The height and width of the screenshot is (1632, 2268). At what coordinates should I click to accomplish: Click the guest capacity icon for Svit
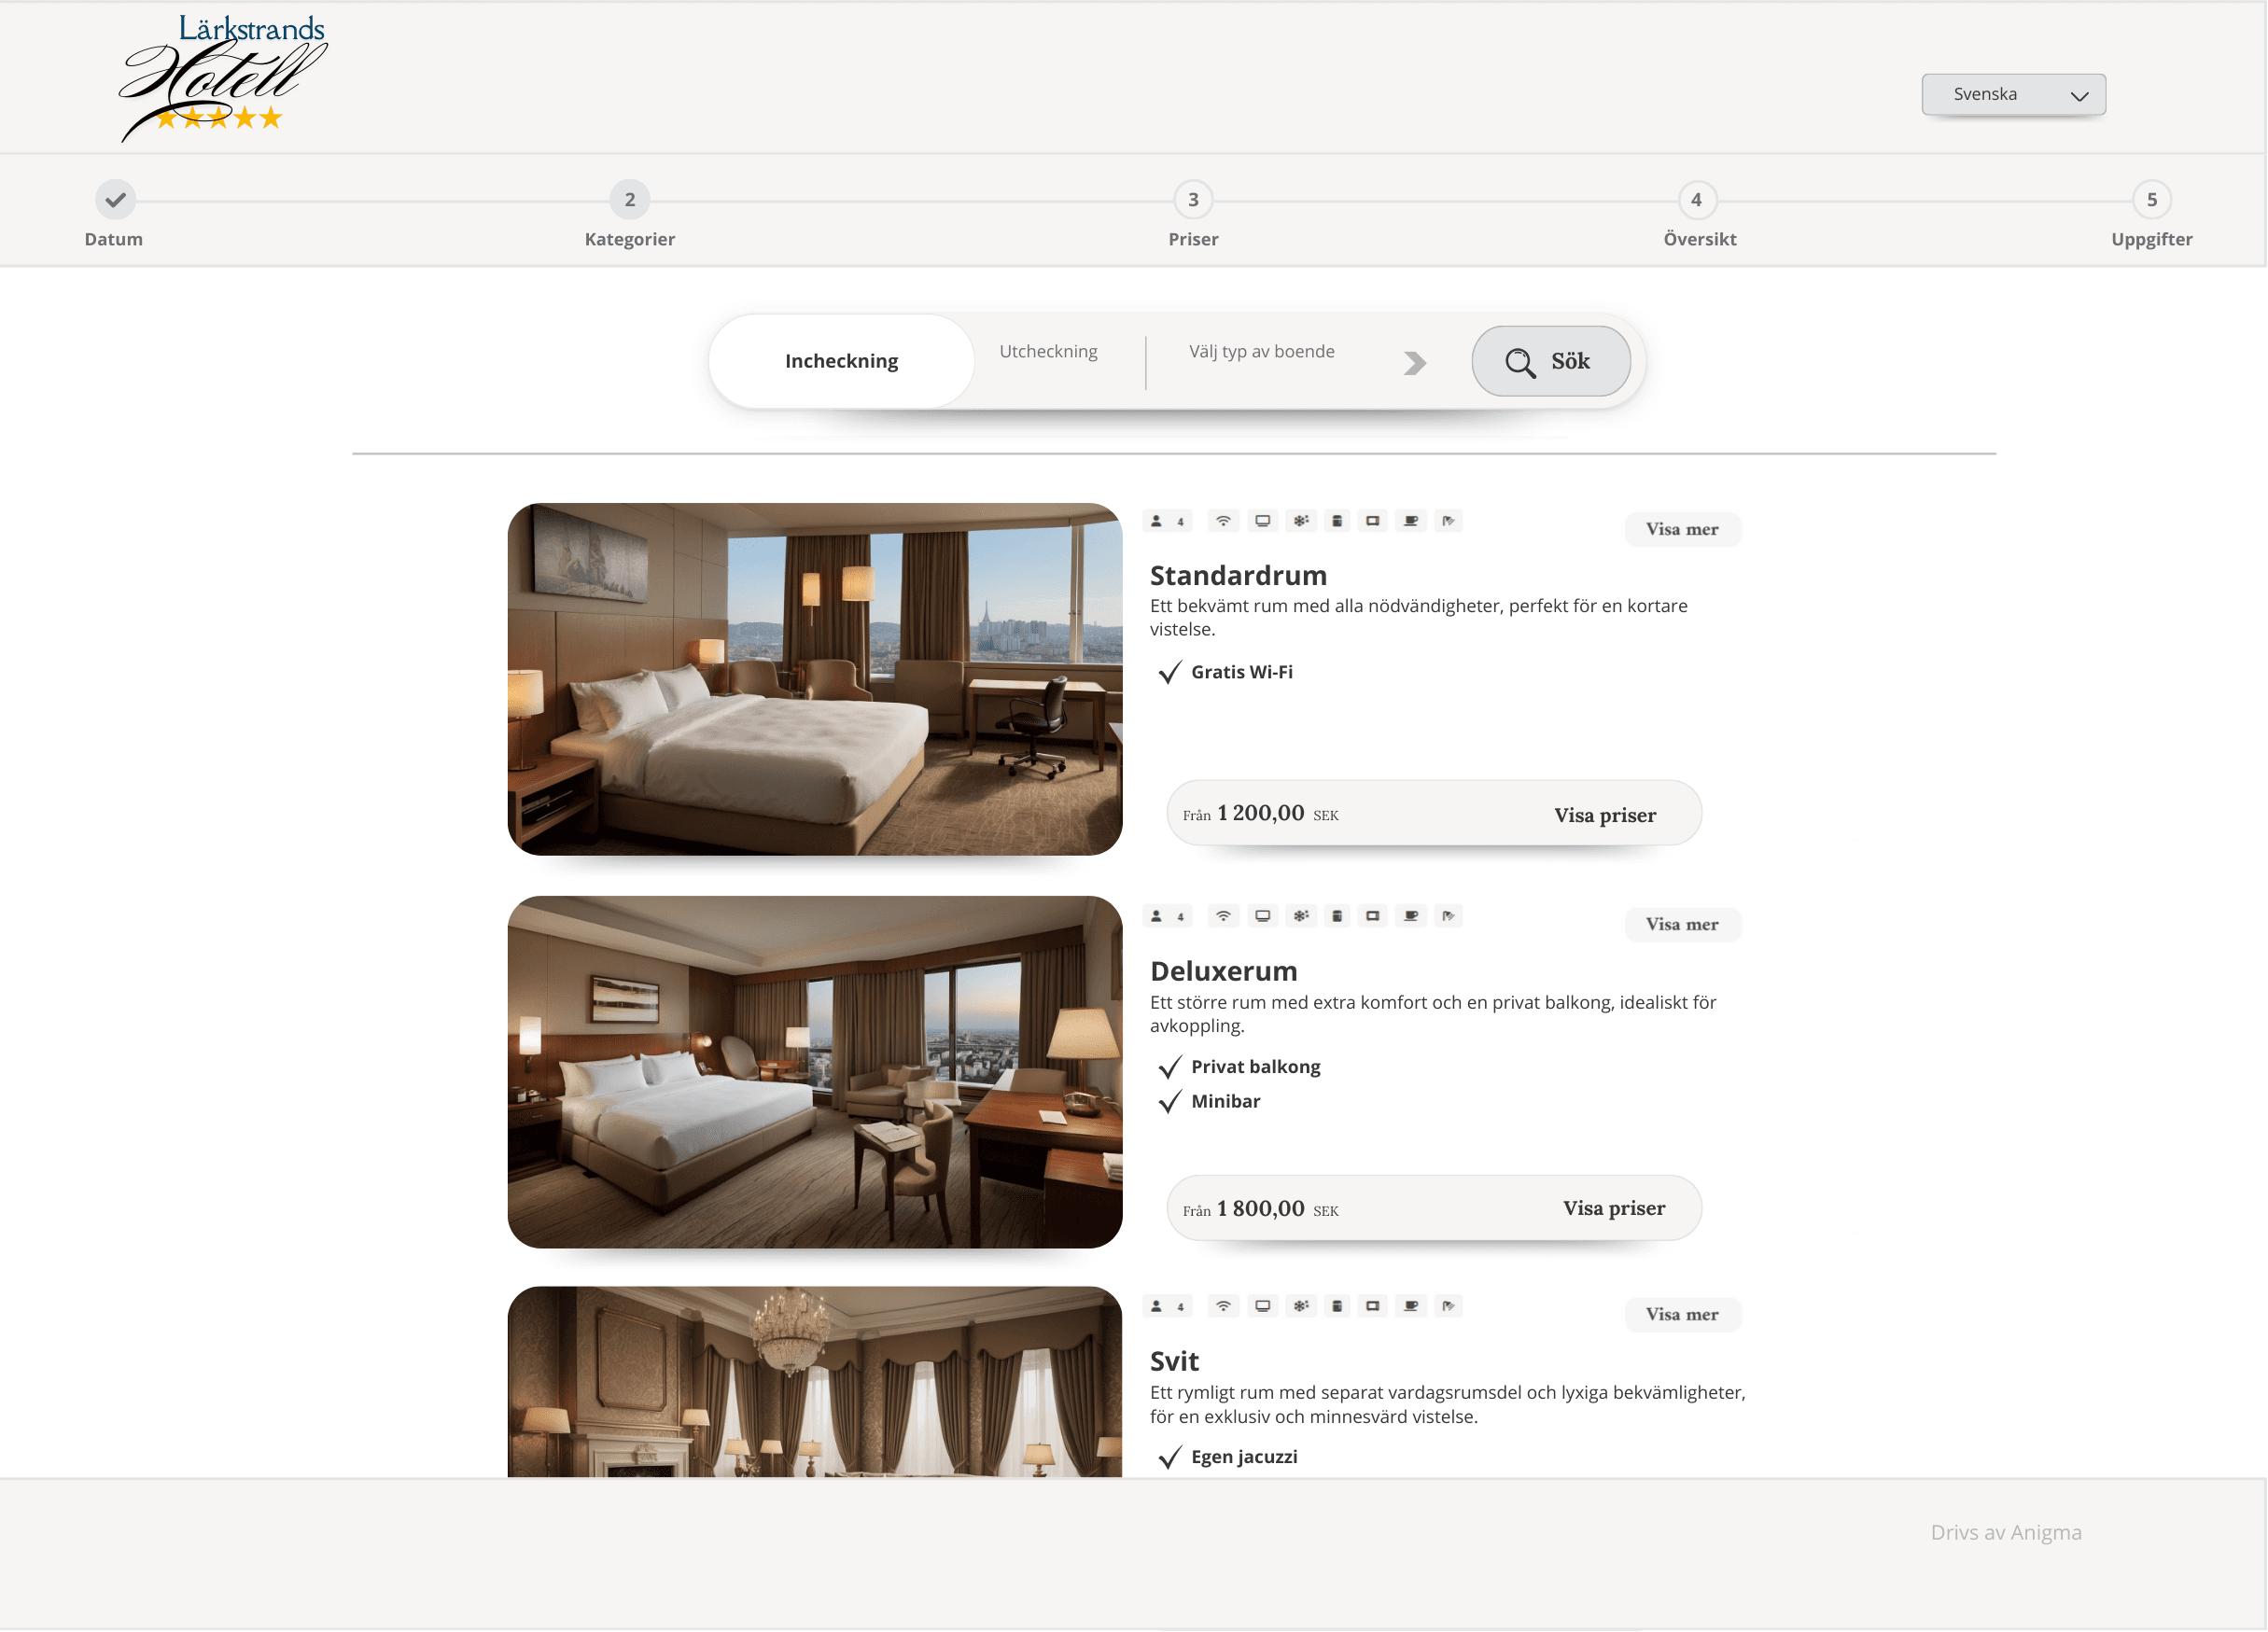click(x=1167, y=1306)
